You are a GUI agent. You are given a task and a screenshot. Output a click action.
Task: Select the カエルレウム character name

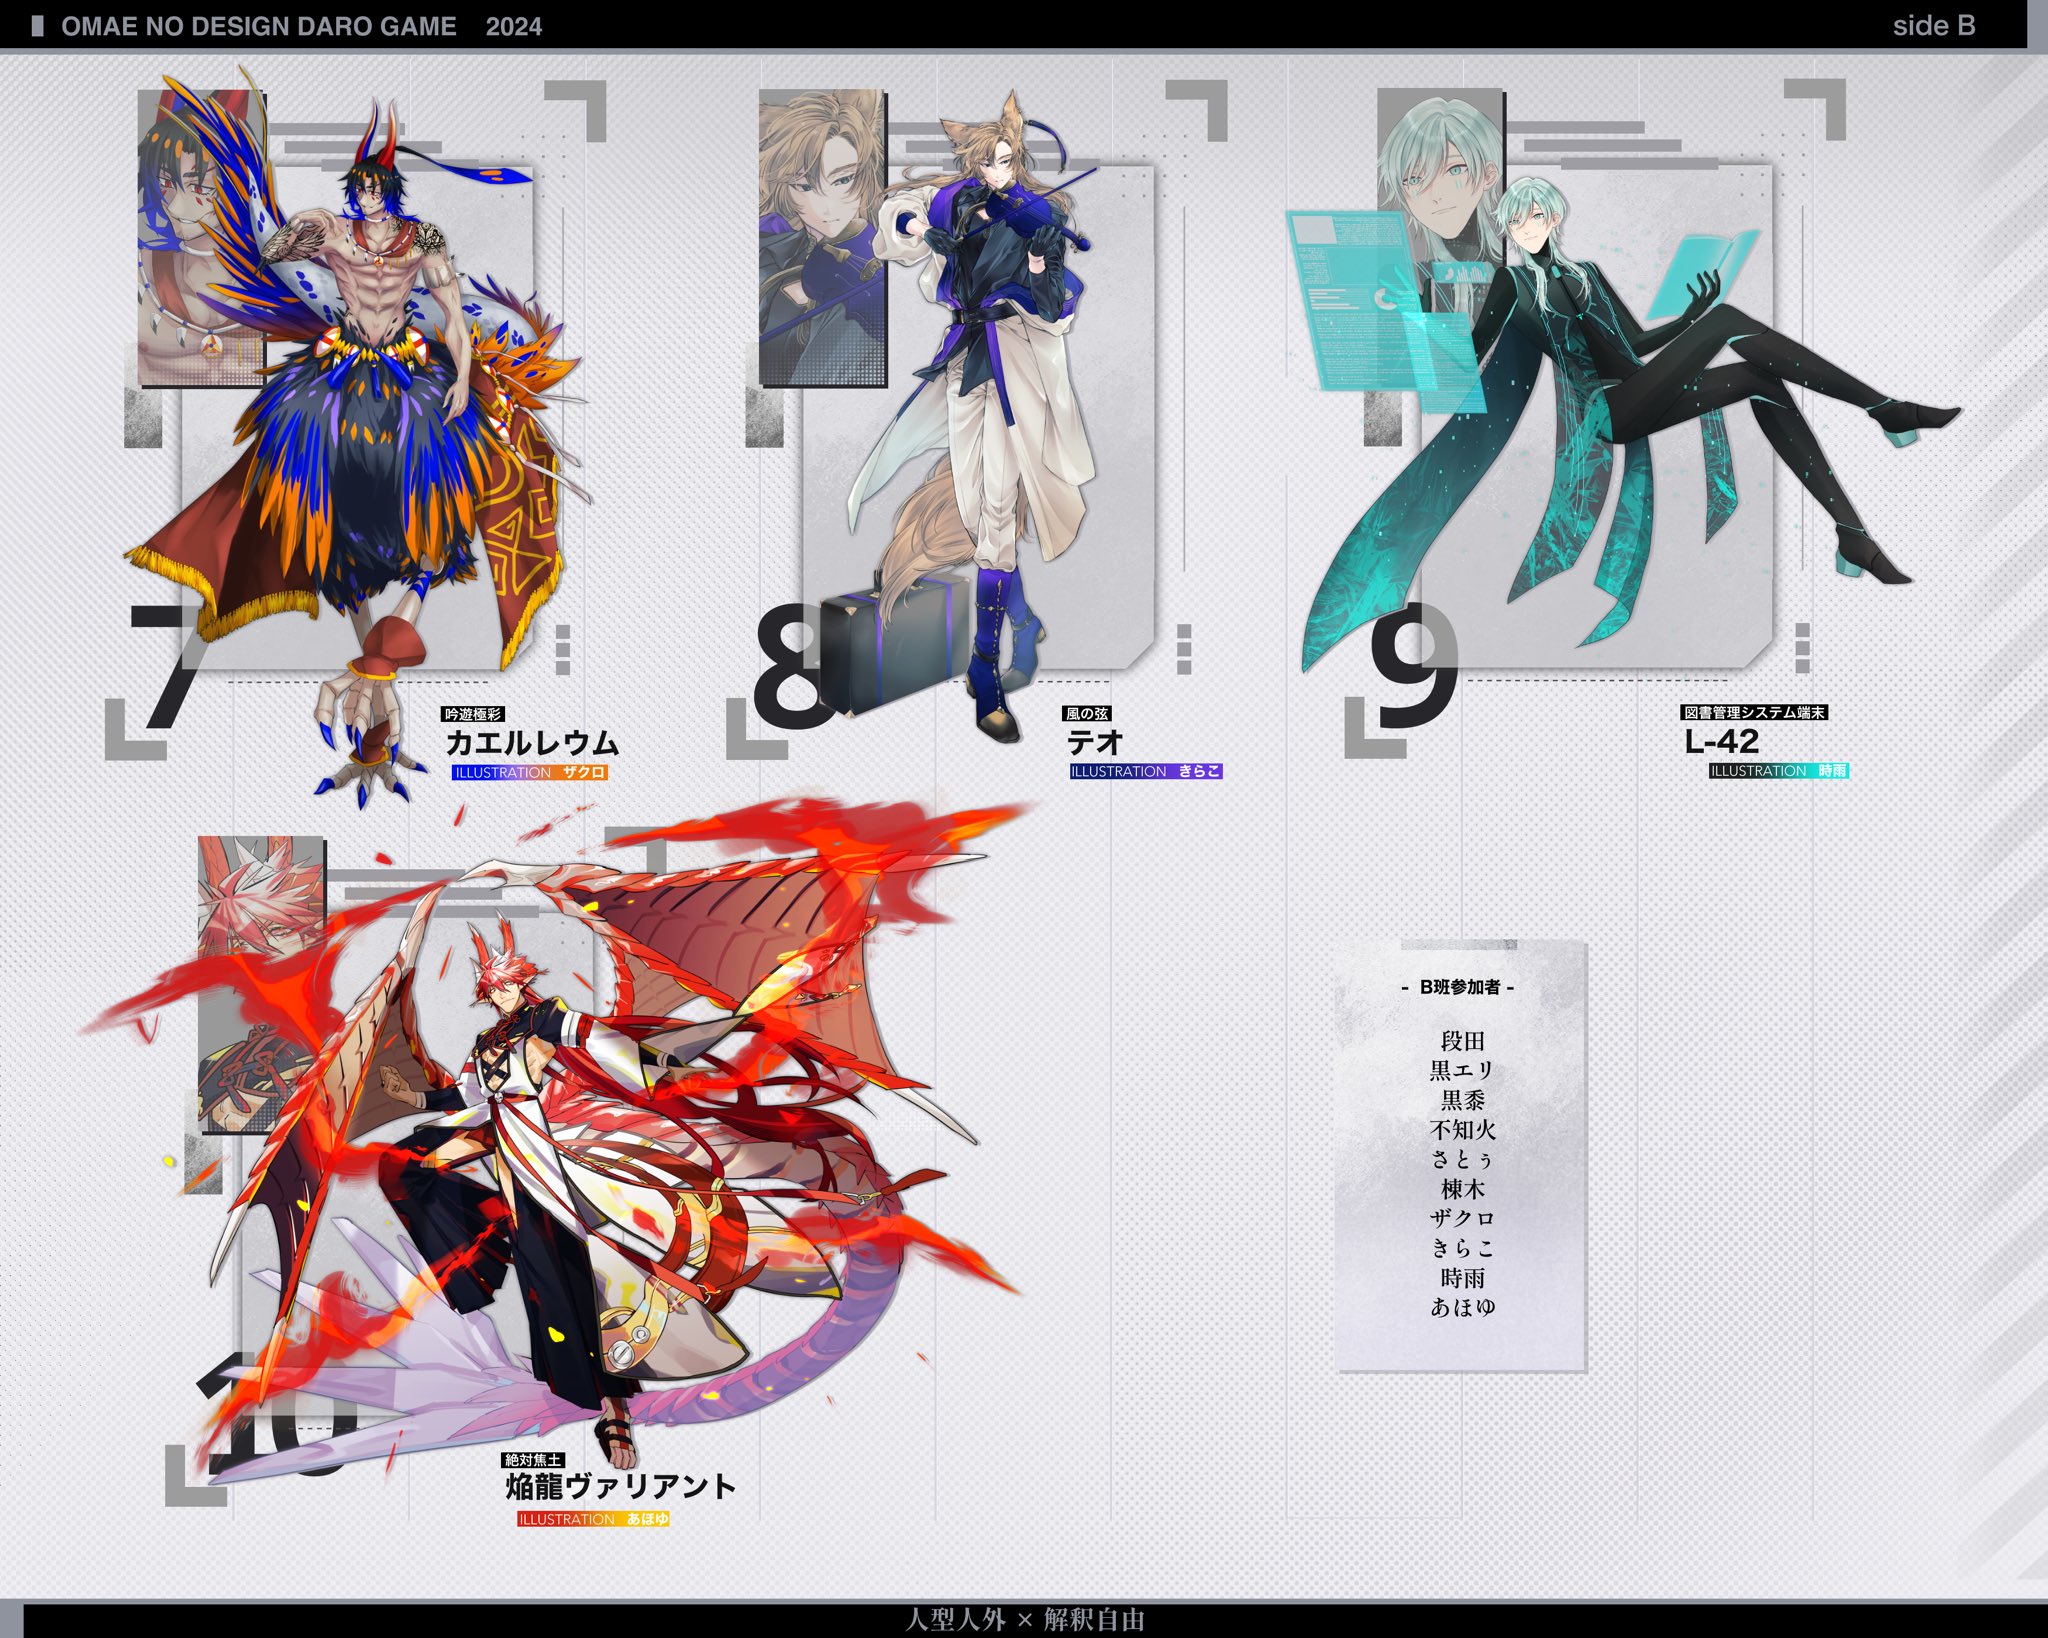[532, 743]
